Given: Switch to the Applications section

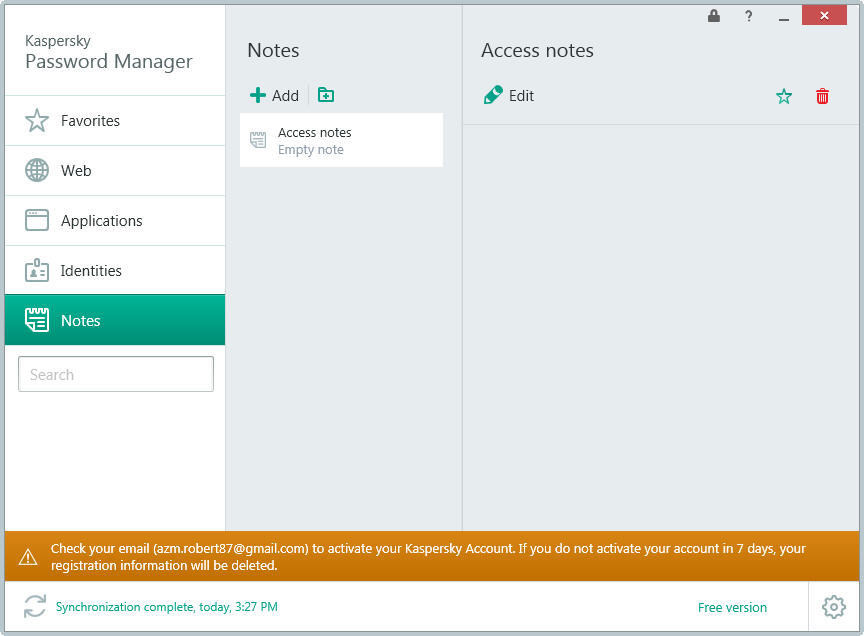Looking at the screenshot, I should click(x=115, y=221).
